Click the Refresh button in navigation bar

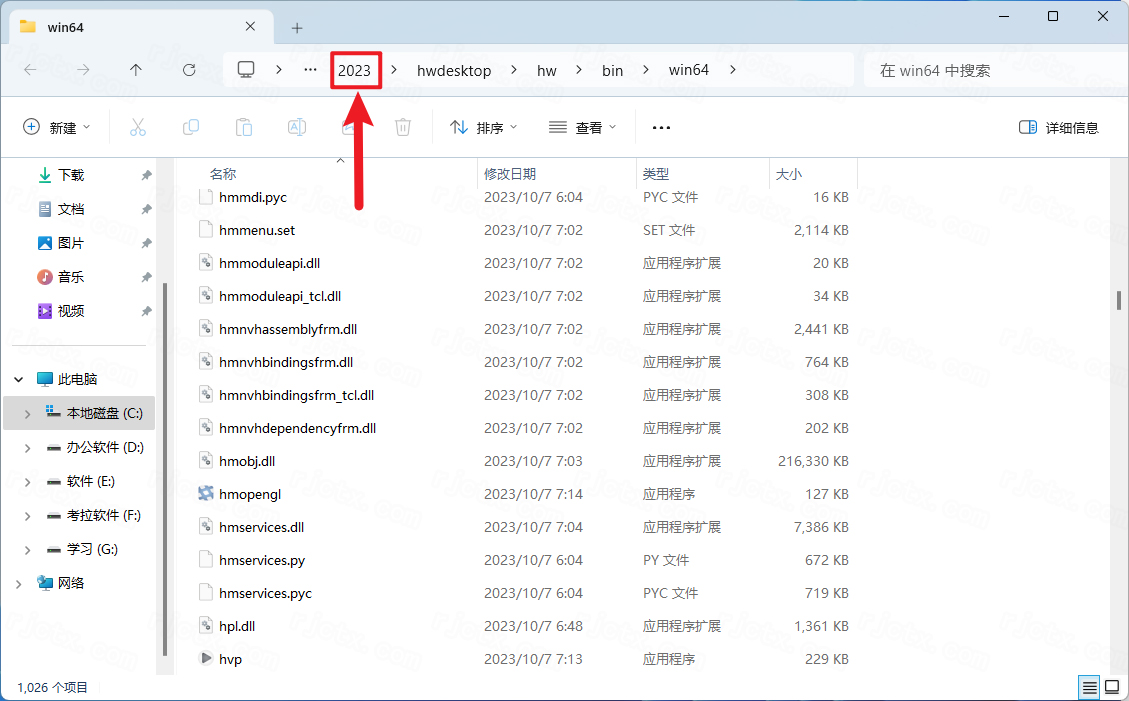point(189,70)
